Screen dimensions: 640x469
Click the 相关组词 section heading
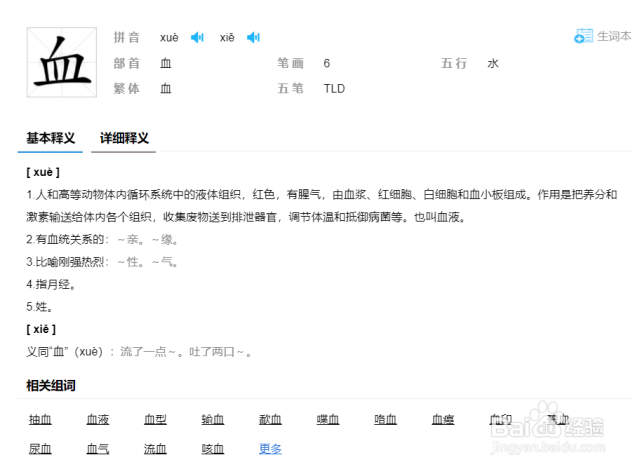(51, 386)
